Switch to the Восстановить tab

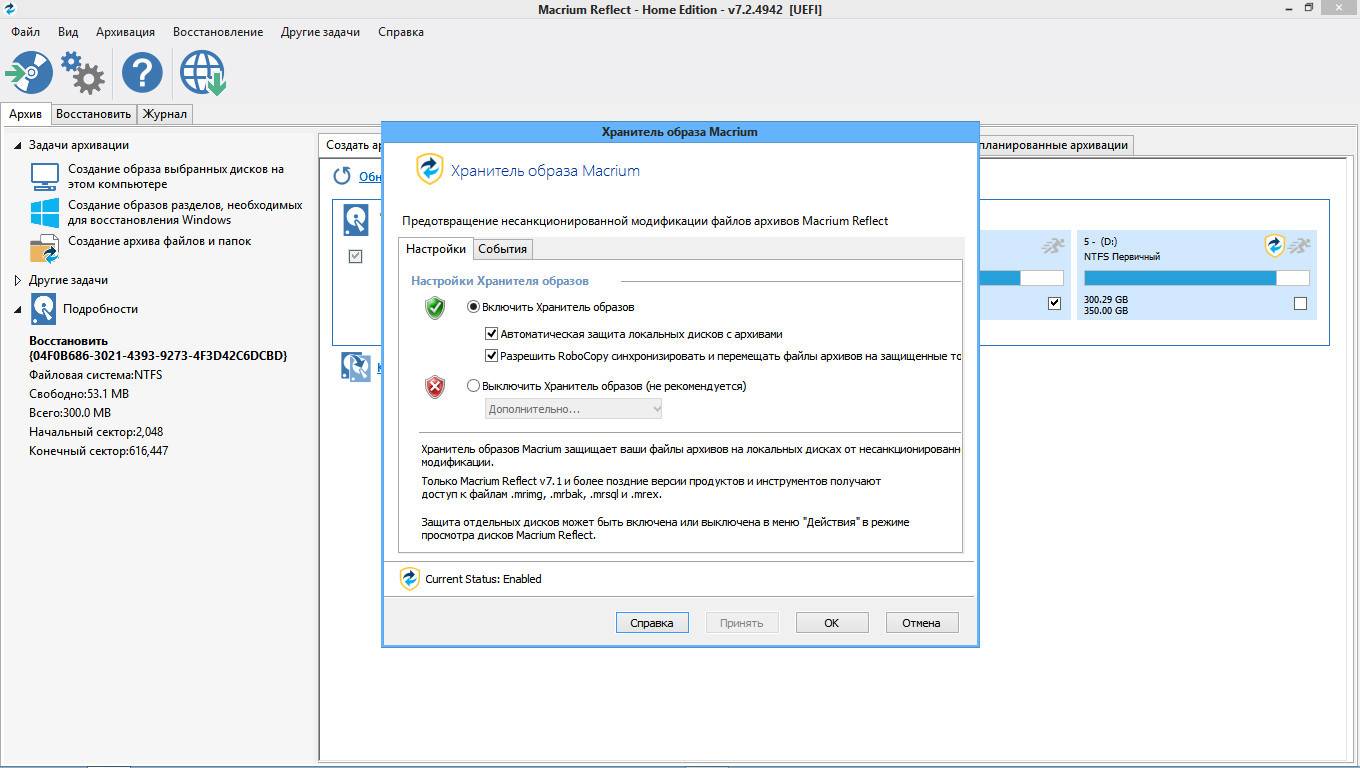(93, 114)
